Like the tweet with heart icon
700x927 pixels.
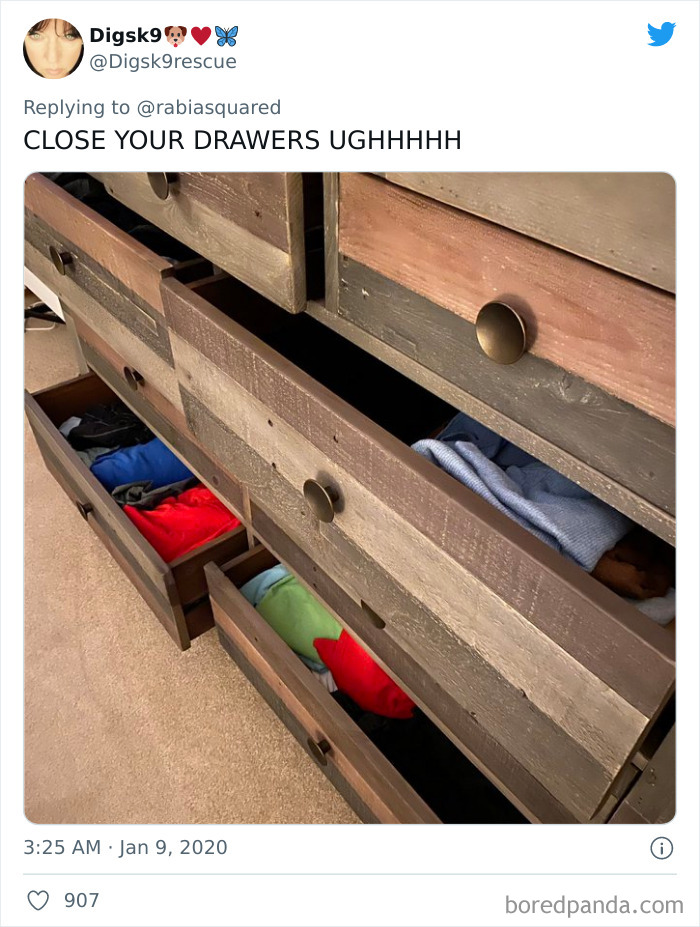coord(38,900)
